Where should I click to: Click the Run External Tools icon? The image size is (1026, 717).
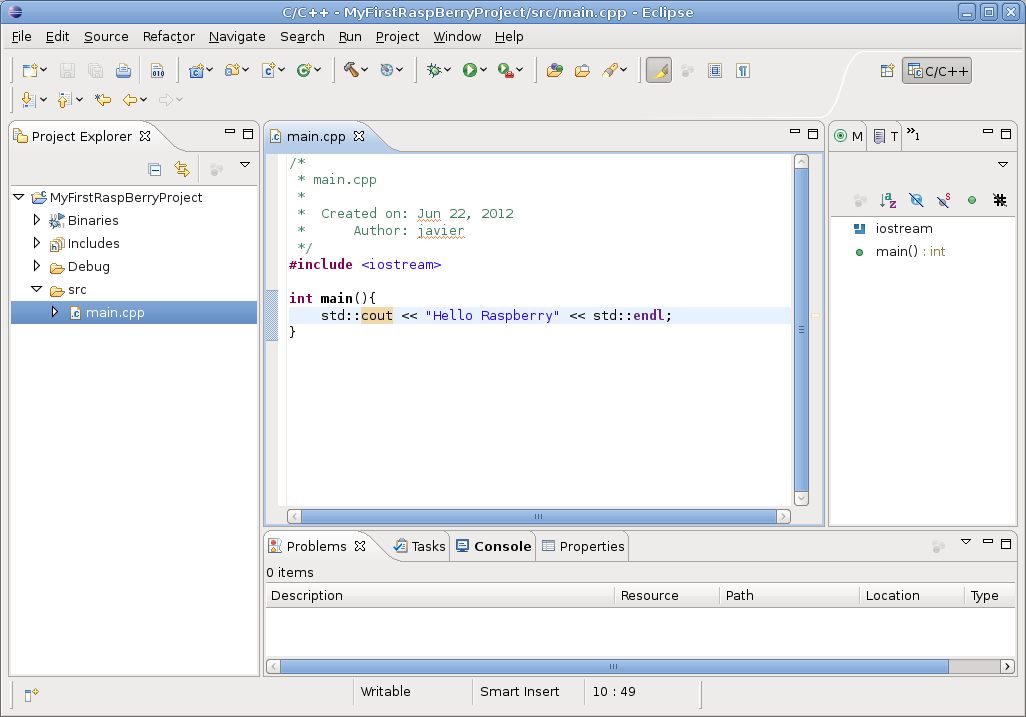pos(505,70)
